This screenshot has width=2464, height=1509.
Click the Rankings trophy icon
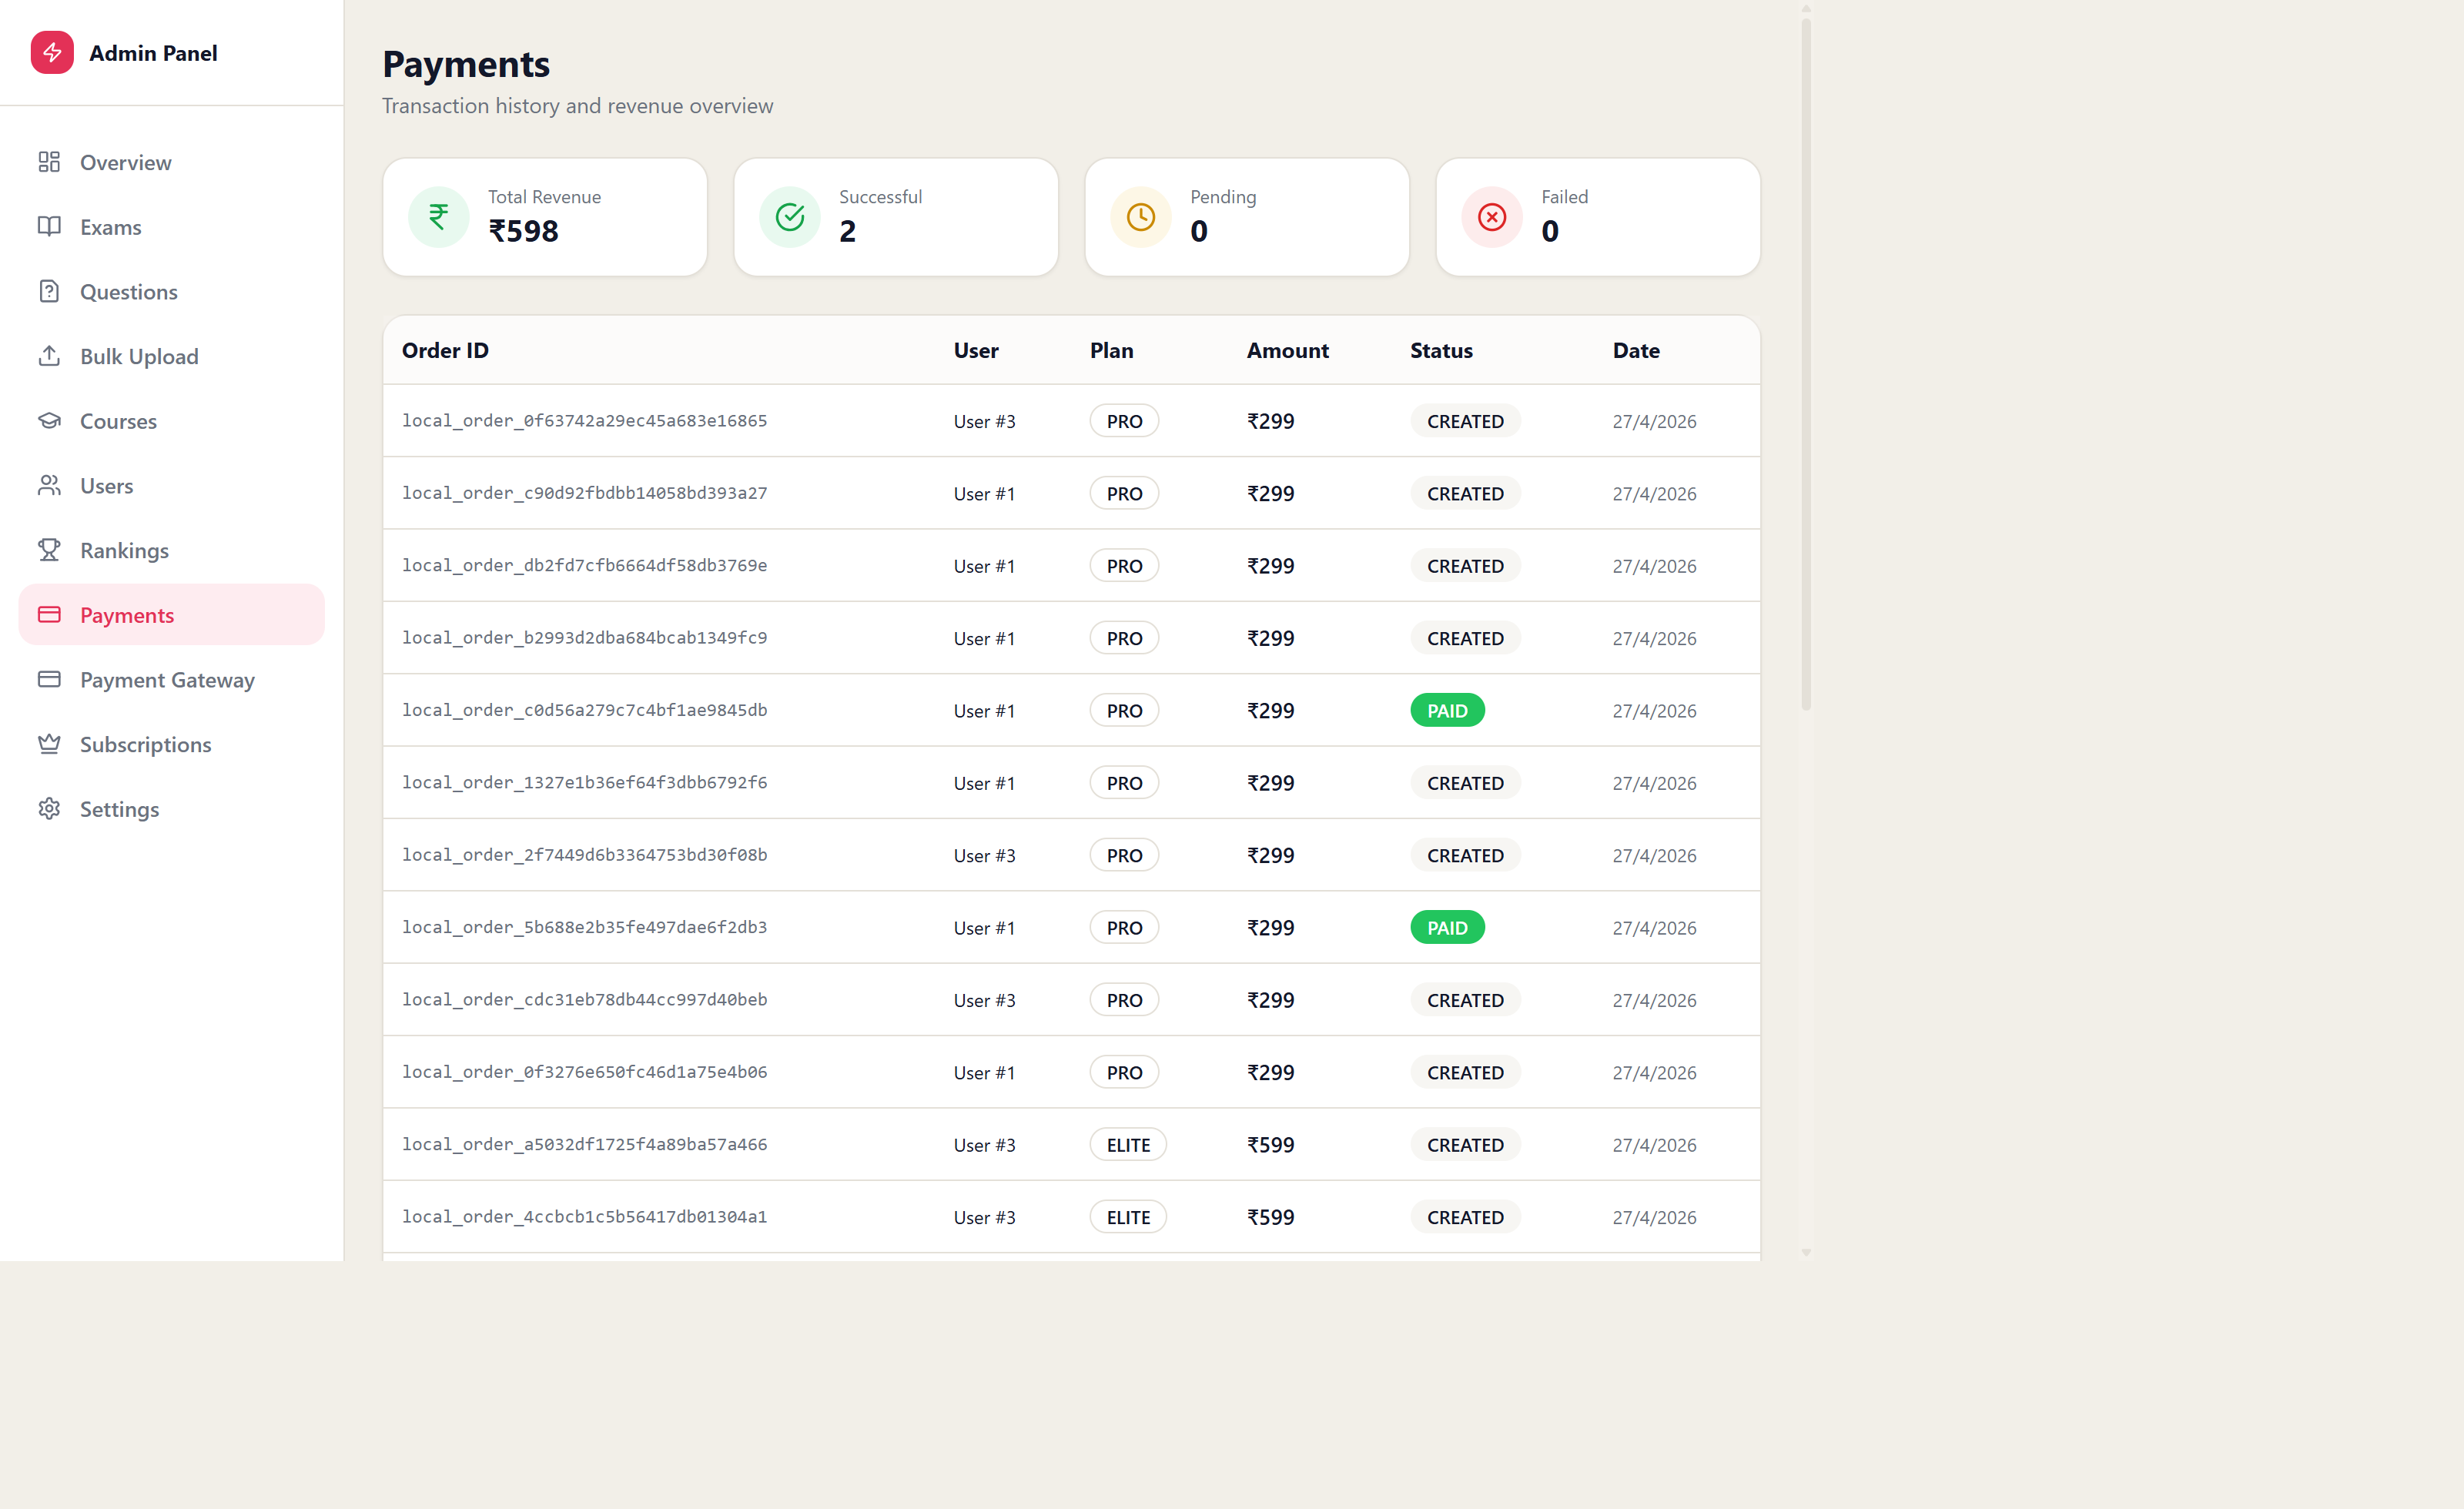[49, 550]
